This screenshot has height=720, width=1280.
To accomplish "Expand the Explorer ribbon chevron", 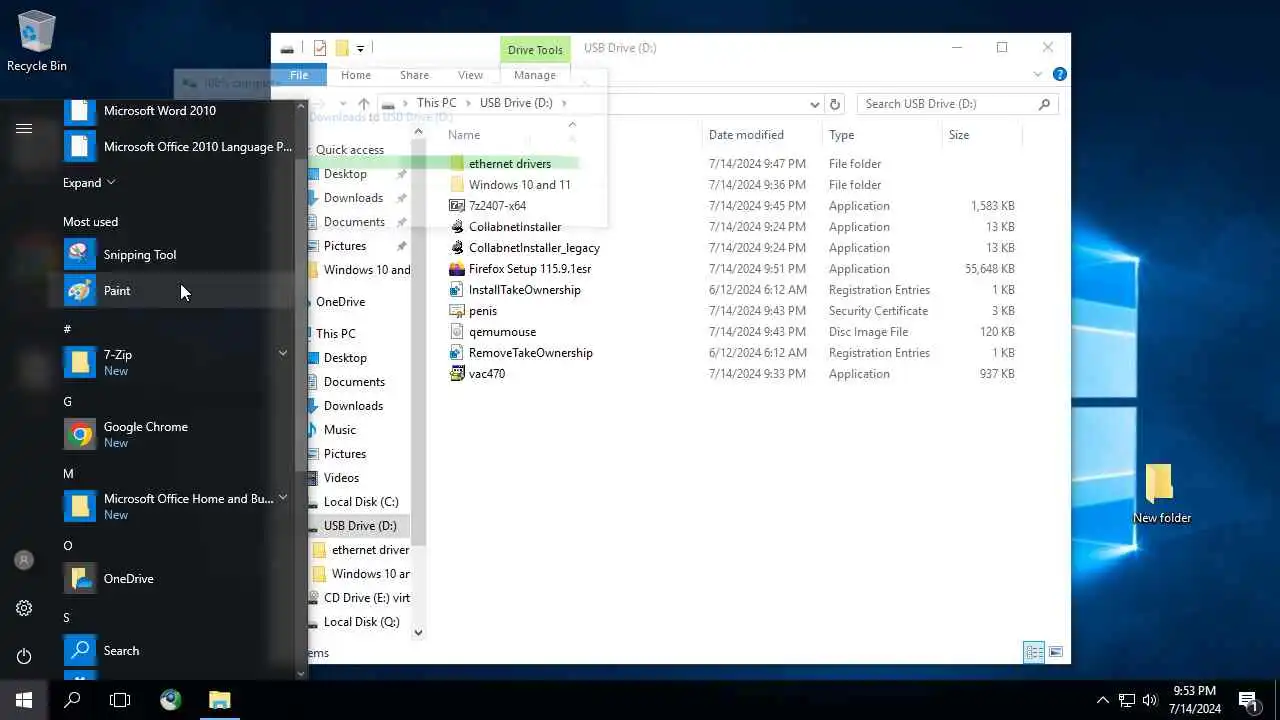I will coord(1038,75).
